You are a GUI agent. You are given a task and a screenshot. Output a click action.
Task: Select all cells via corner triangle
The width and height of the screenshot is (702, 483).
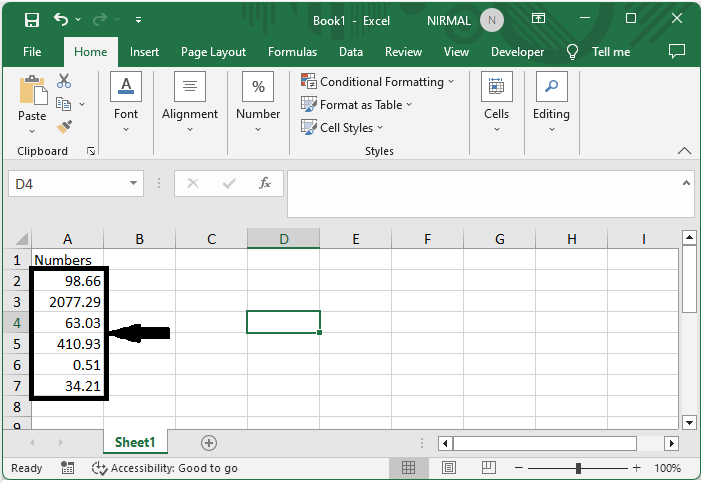point(21,239)
